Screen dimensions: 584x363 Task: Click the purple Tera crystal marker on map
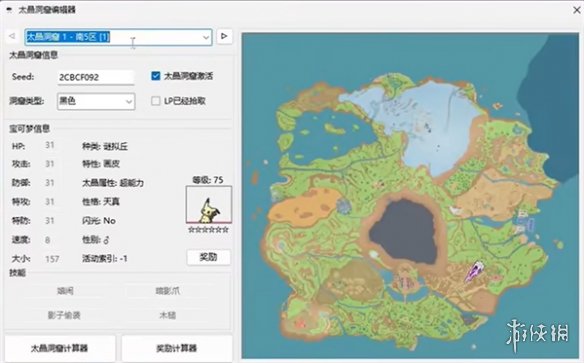tap(474, 271)
